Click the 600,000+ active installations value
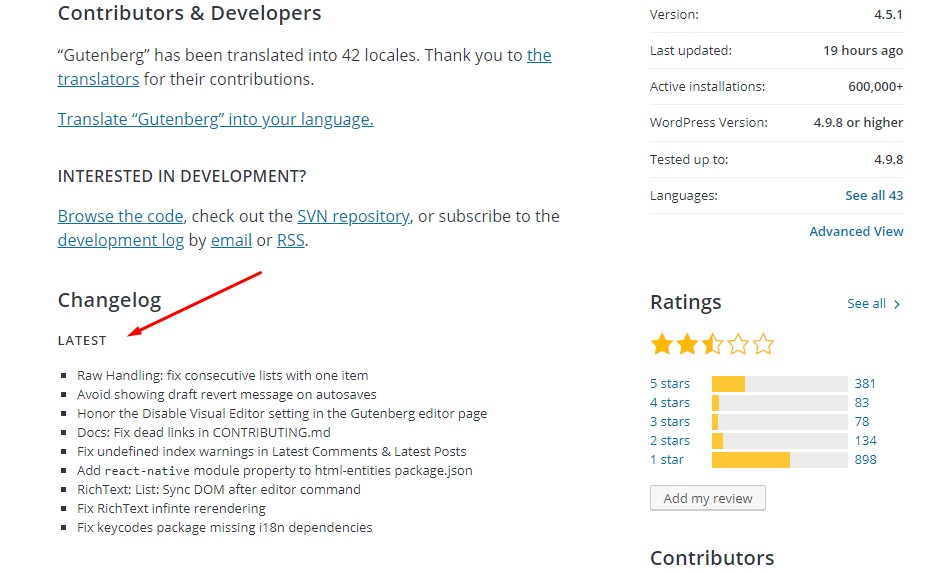The width and height of the screenshot is (936, 573). click(x=876, y=87)
